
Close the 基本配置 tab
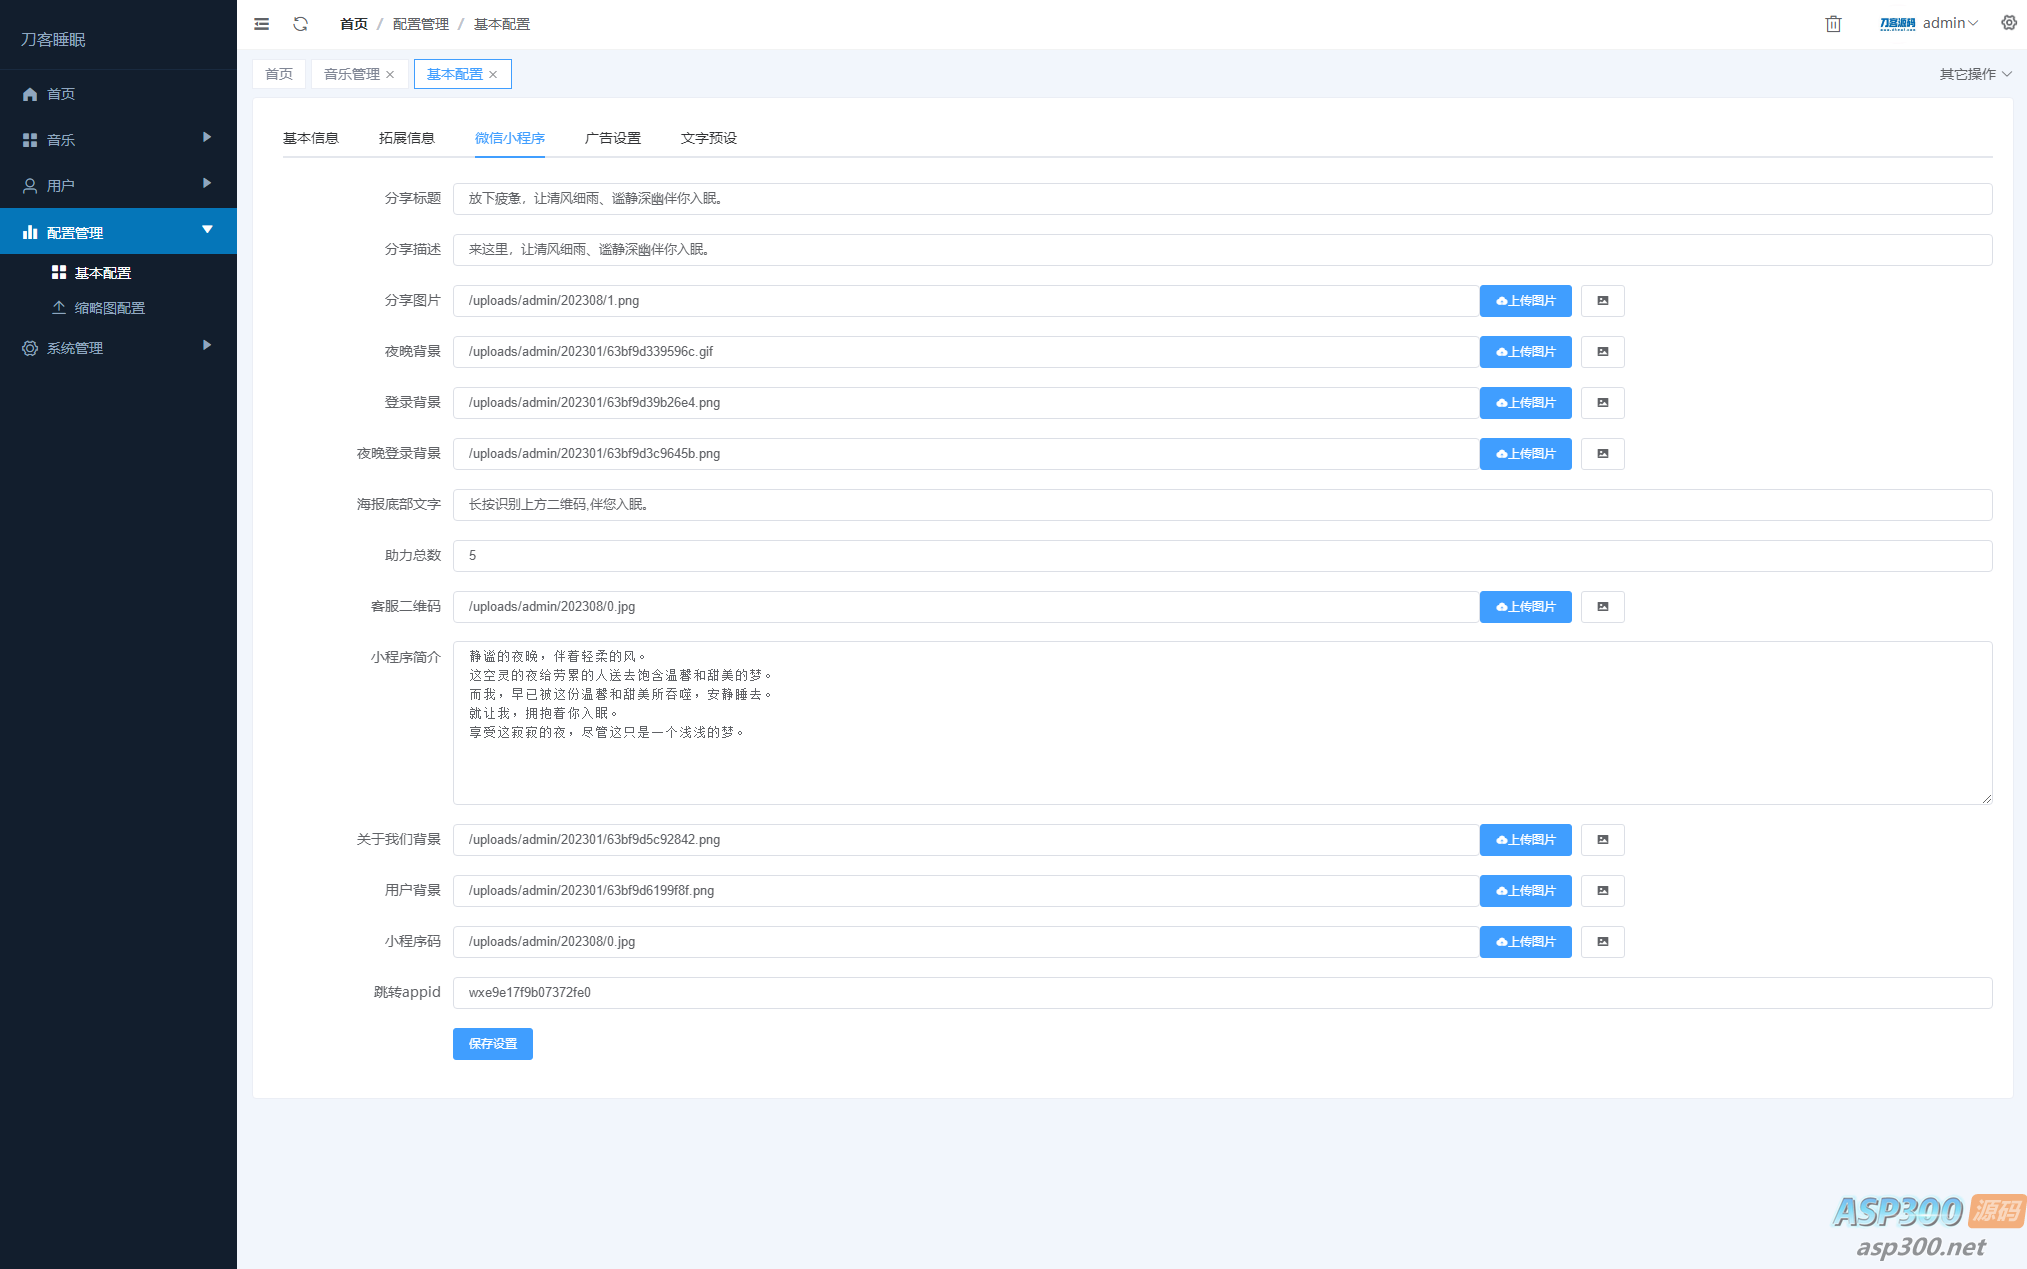(x=493, y=75)
